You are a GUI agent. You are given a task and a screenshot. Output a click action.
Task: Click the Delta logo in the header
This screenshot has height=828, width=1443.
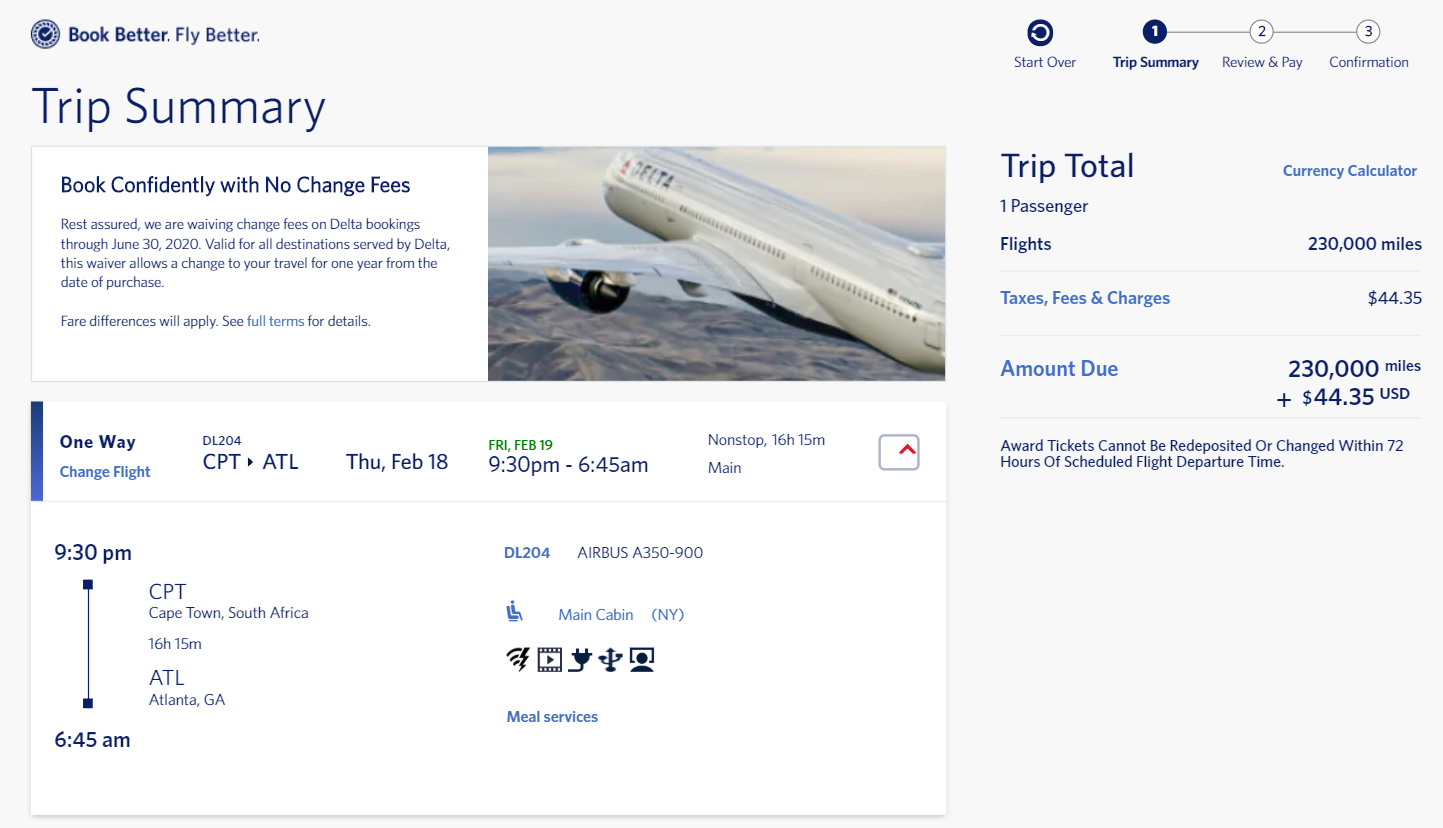point(43,33)
